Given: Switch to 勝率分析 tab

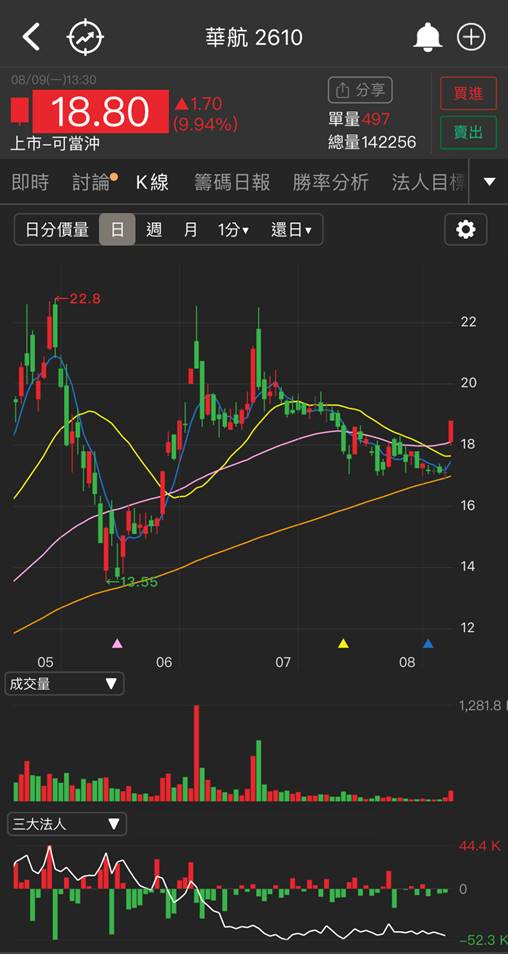Looking at the screenshot, I should point(330,181).
